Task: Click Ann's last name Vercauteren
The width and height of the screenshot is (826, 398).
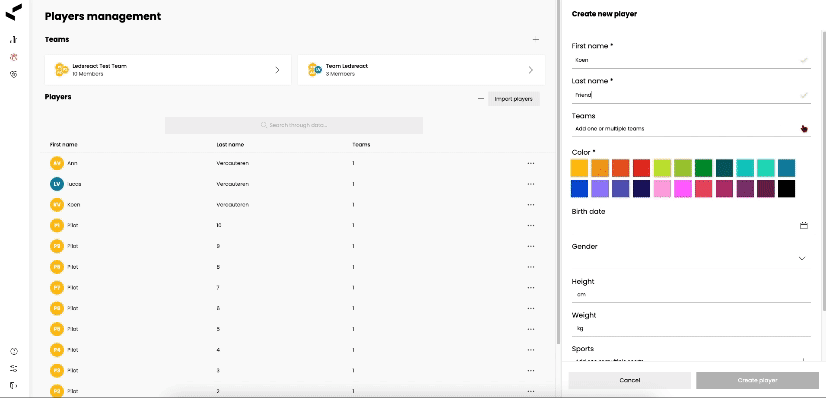Action: click(232, 163)
